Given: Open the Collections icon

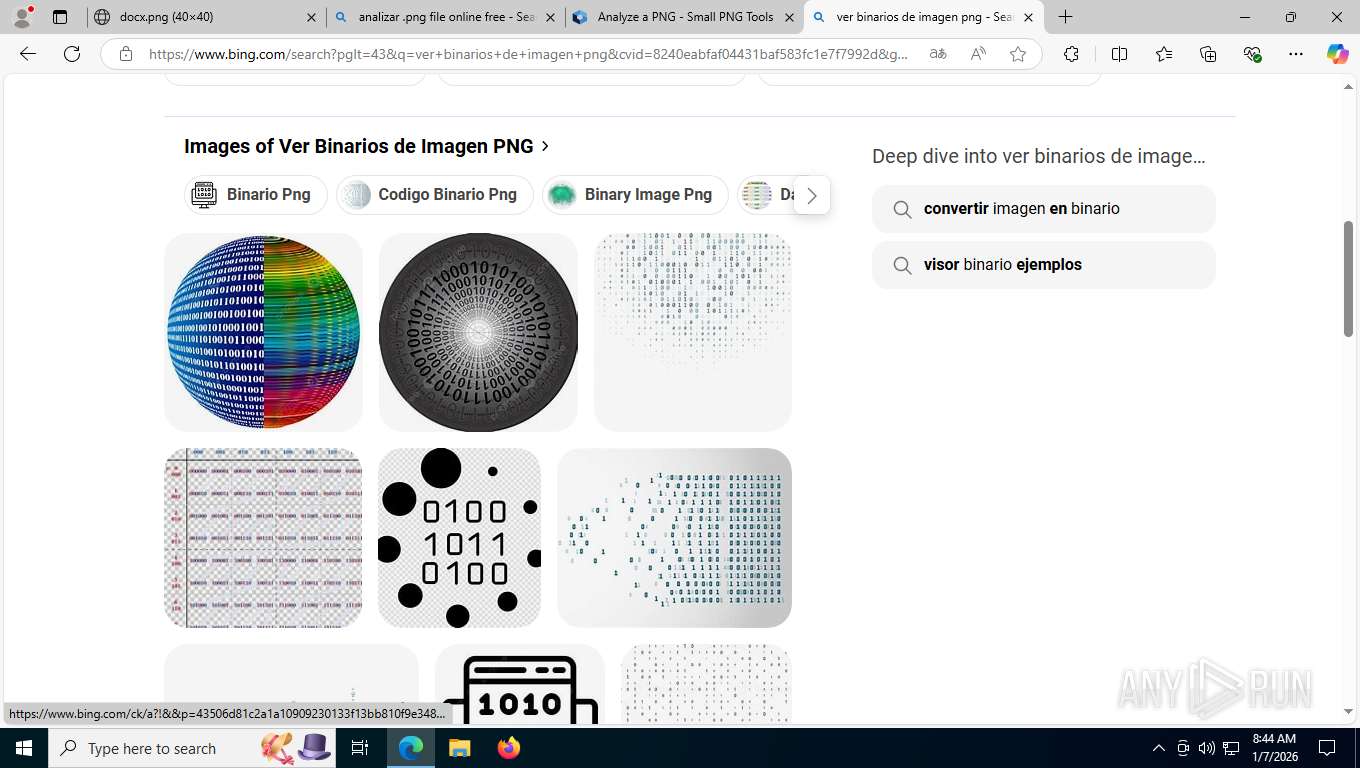Looking at the screenshot, I should (1208, 54).
